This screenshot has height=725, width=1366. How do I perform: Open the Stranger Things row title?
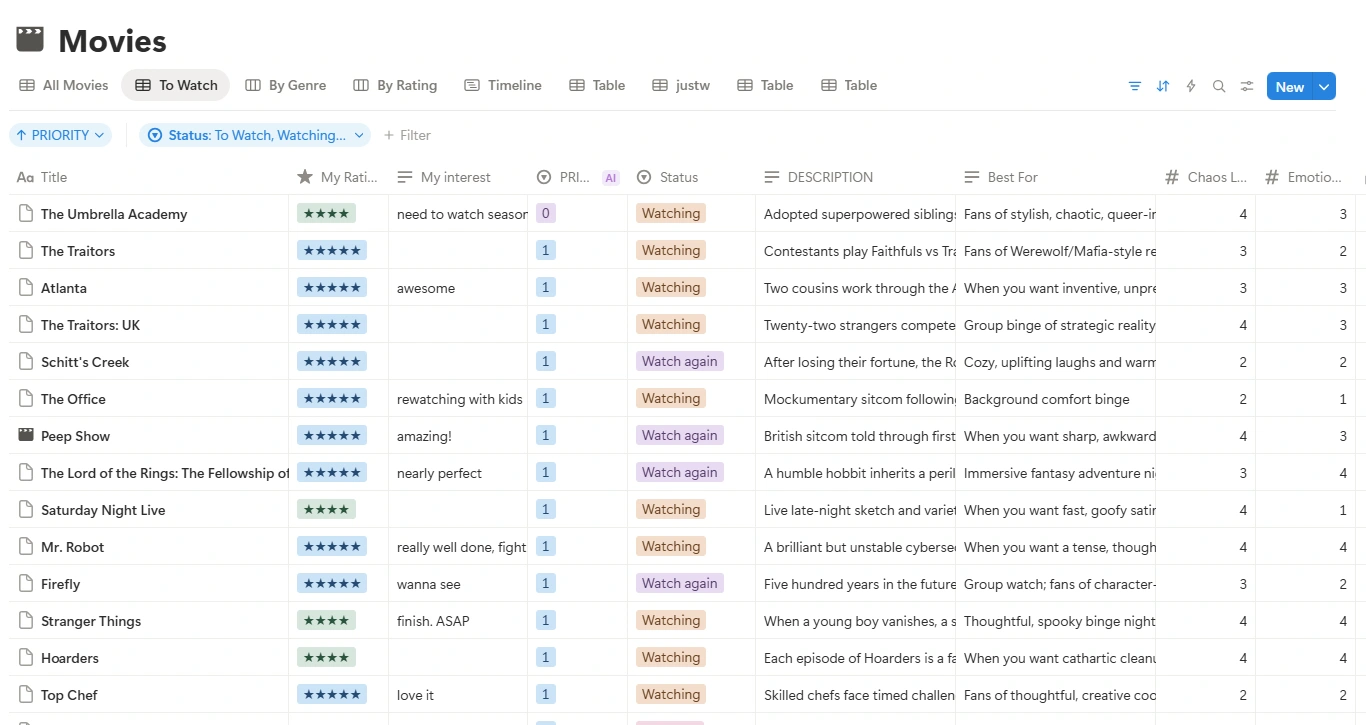(x=91, y=621)
